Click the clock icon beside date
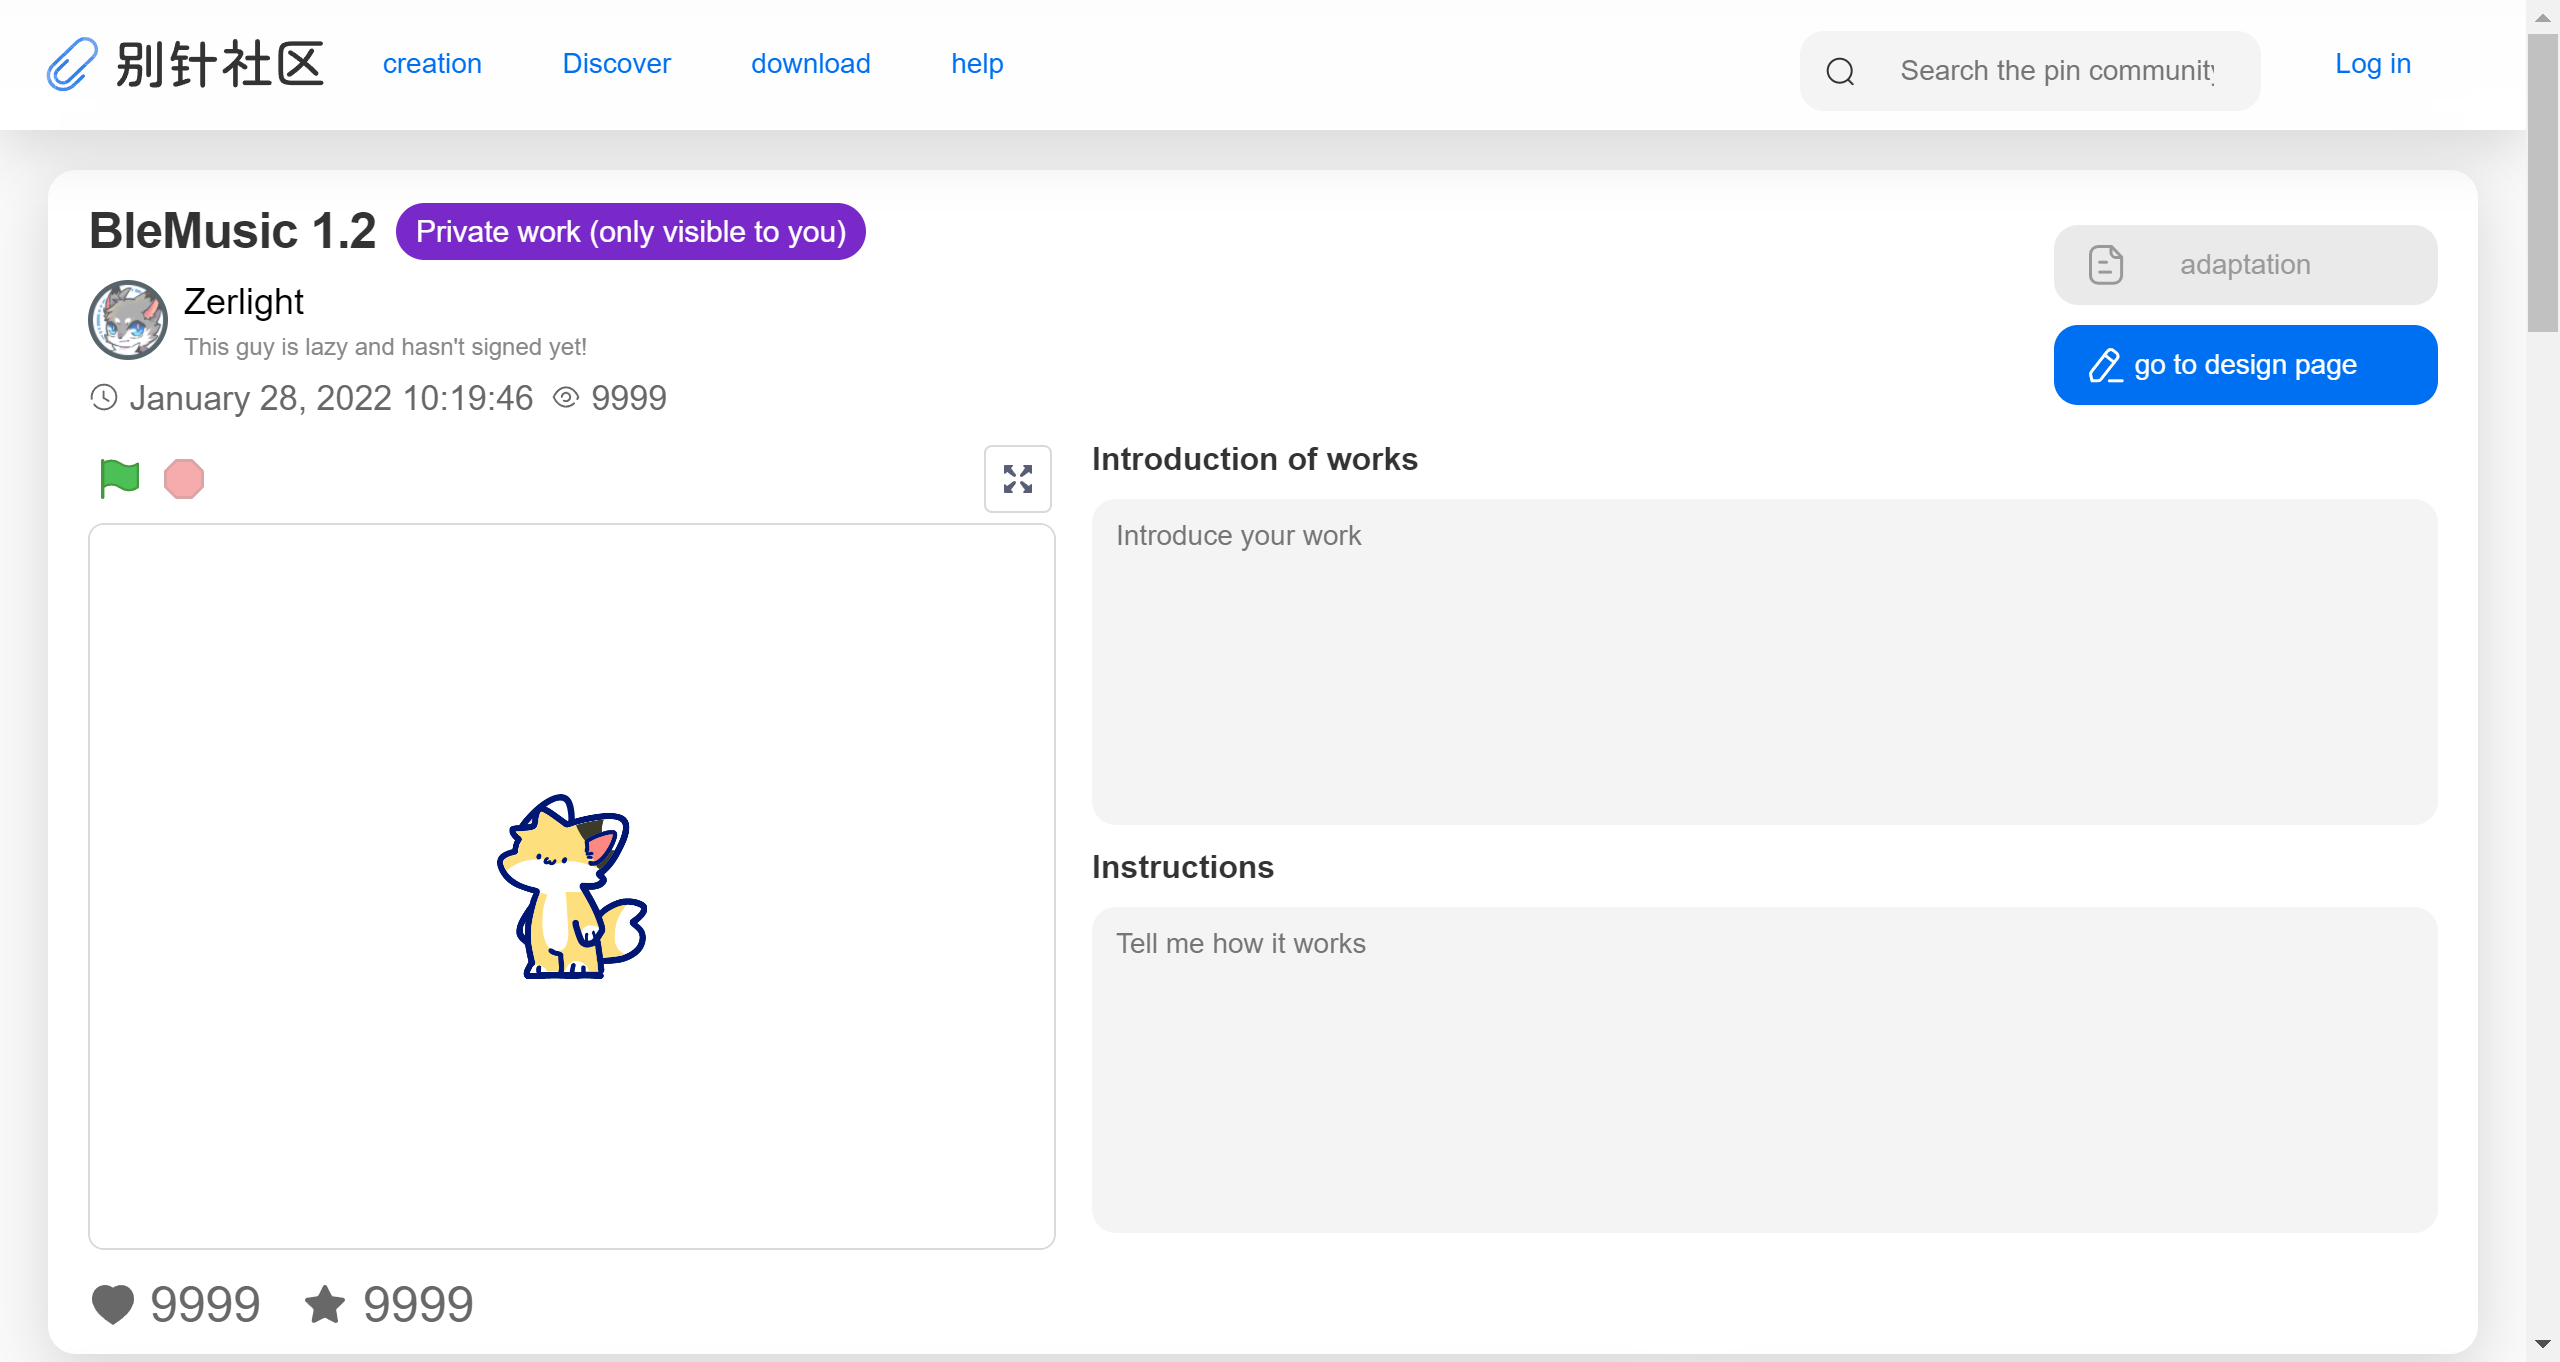2560x1362 pixels. click(104, 398)
